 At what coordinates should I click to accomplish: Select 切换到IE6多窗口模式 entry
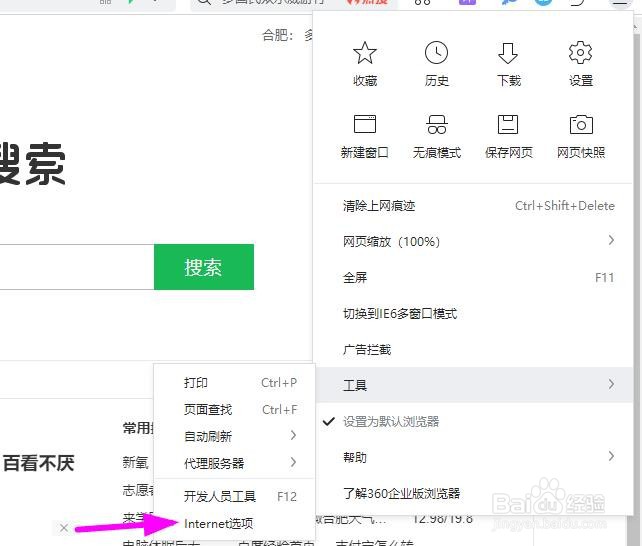[473, 314]
